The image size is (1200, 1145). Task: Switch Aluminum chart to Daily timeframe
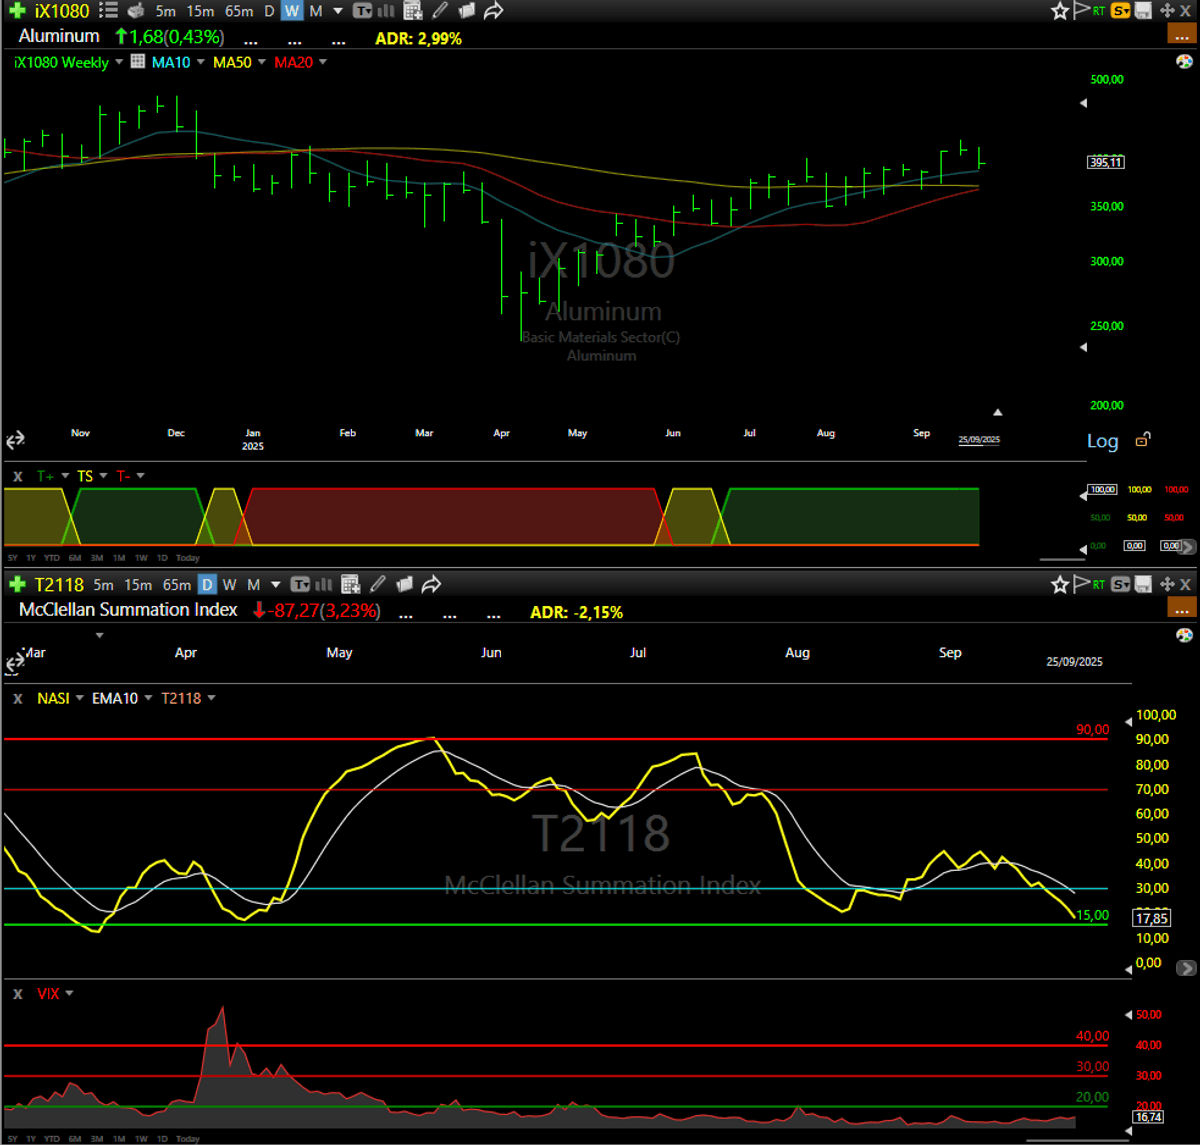[x=268, y=12]
